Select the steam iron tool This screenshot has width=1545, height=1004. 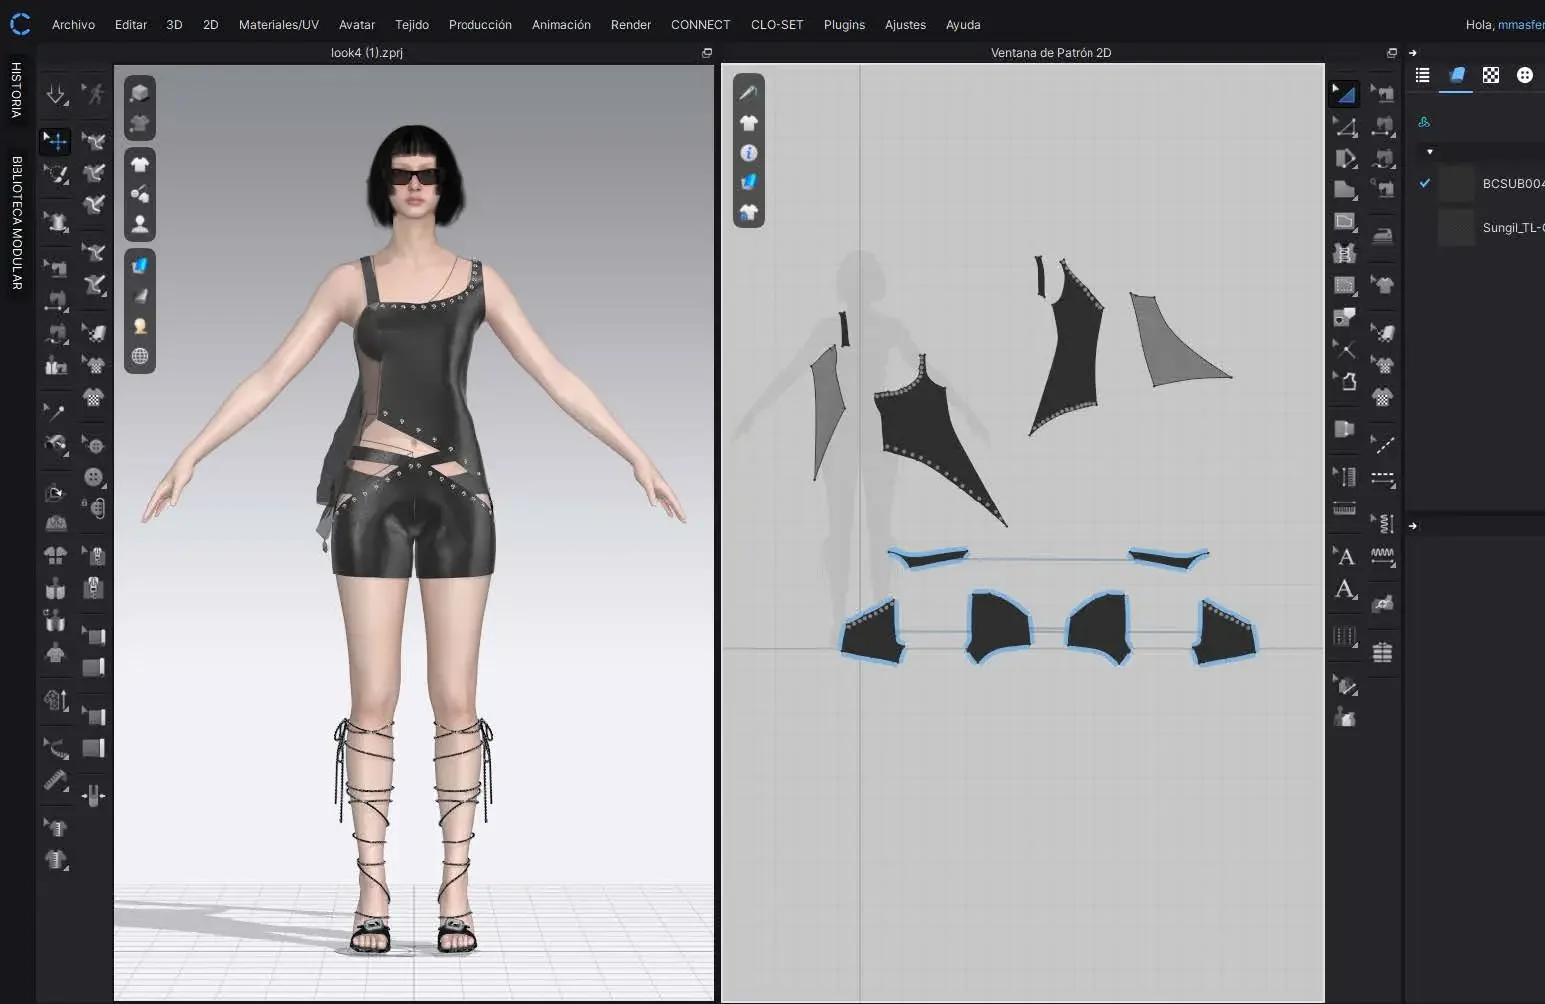click(1383, 236)
